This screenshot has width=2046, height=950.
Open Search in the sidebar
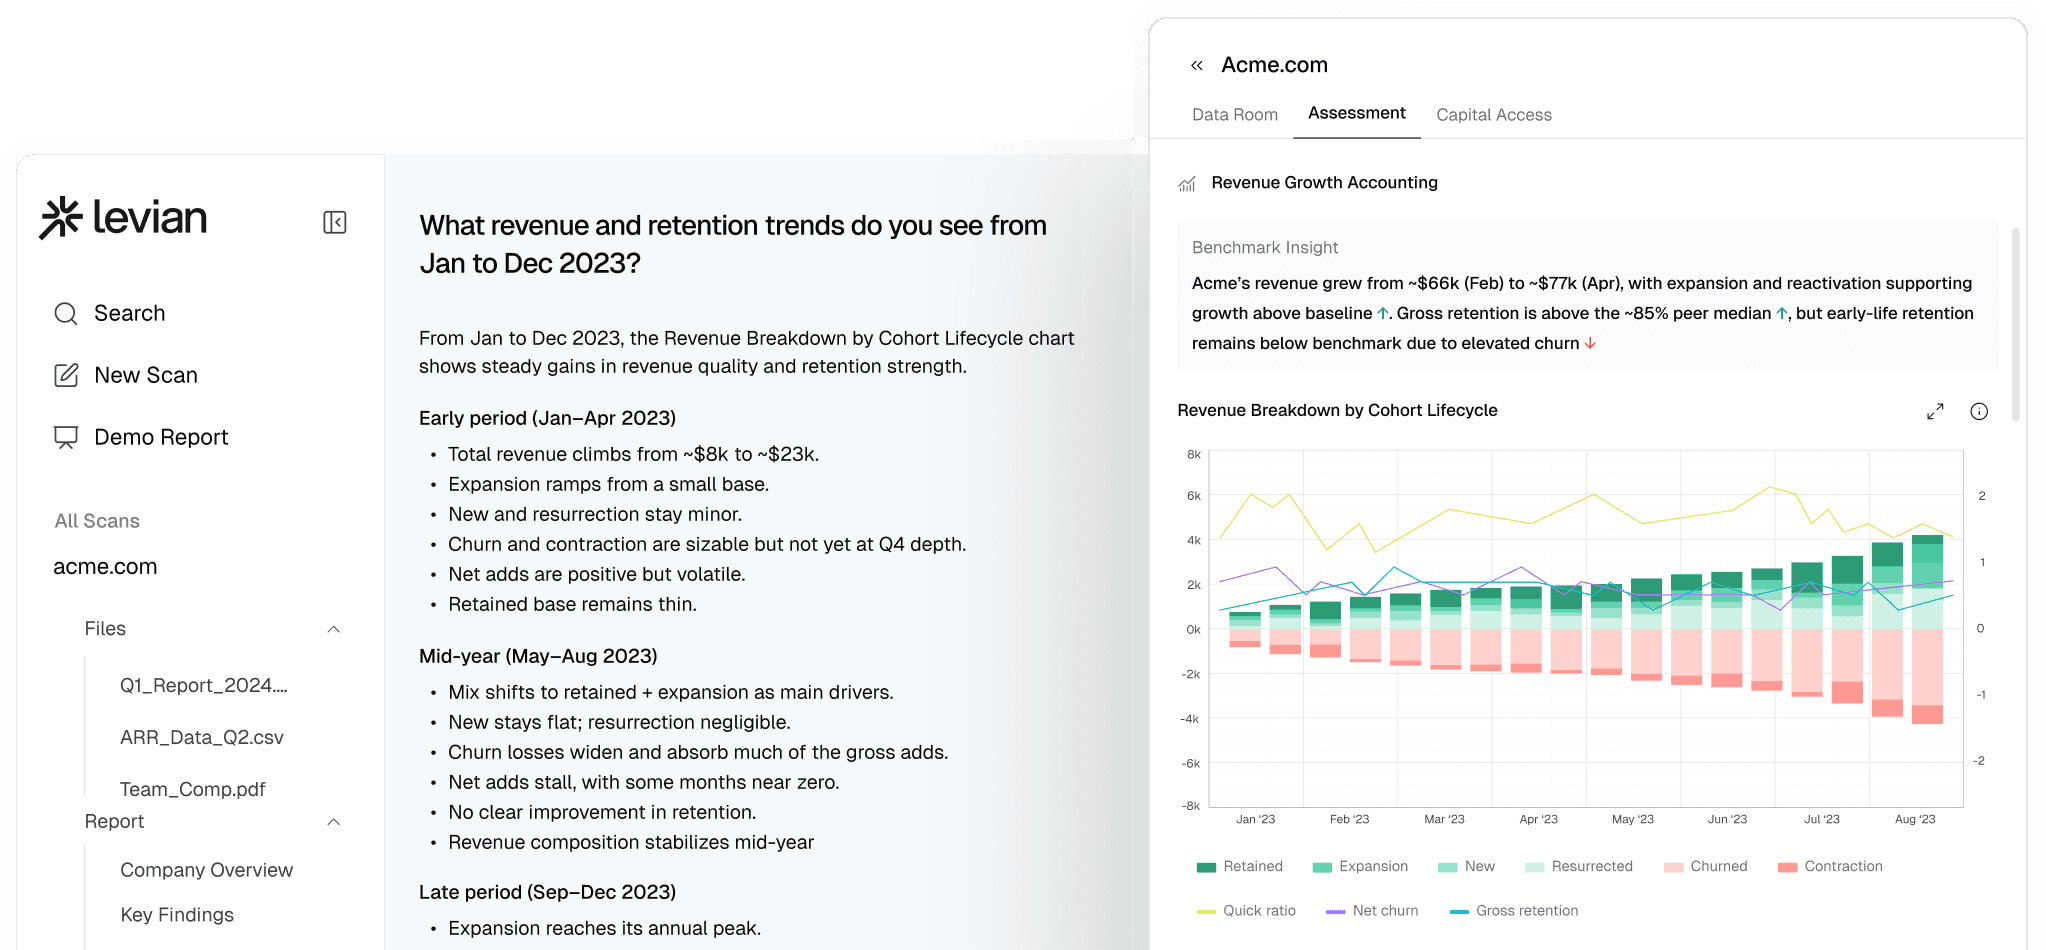(130, 314)
